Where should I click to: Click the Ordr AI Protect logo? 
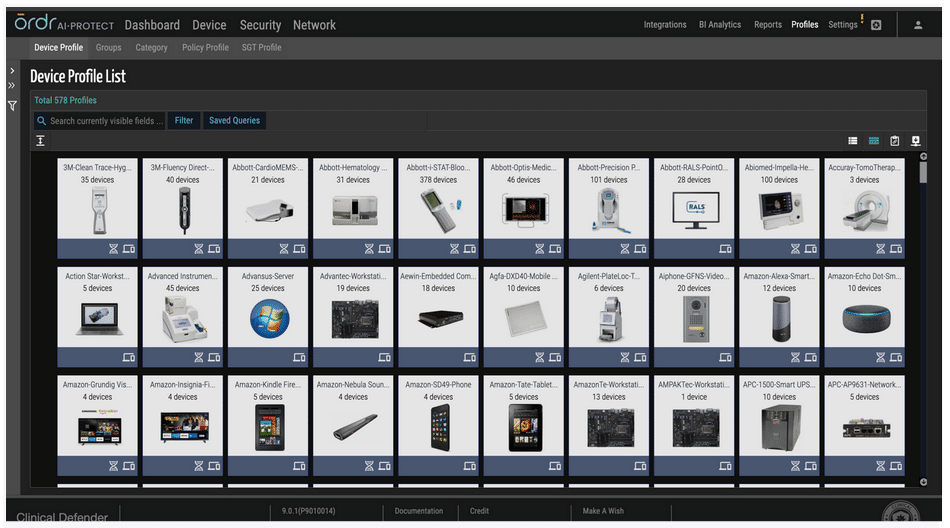[64, 23]
